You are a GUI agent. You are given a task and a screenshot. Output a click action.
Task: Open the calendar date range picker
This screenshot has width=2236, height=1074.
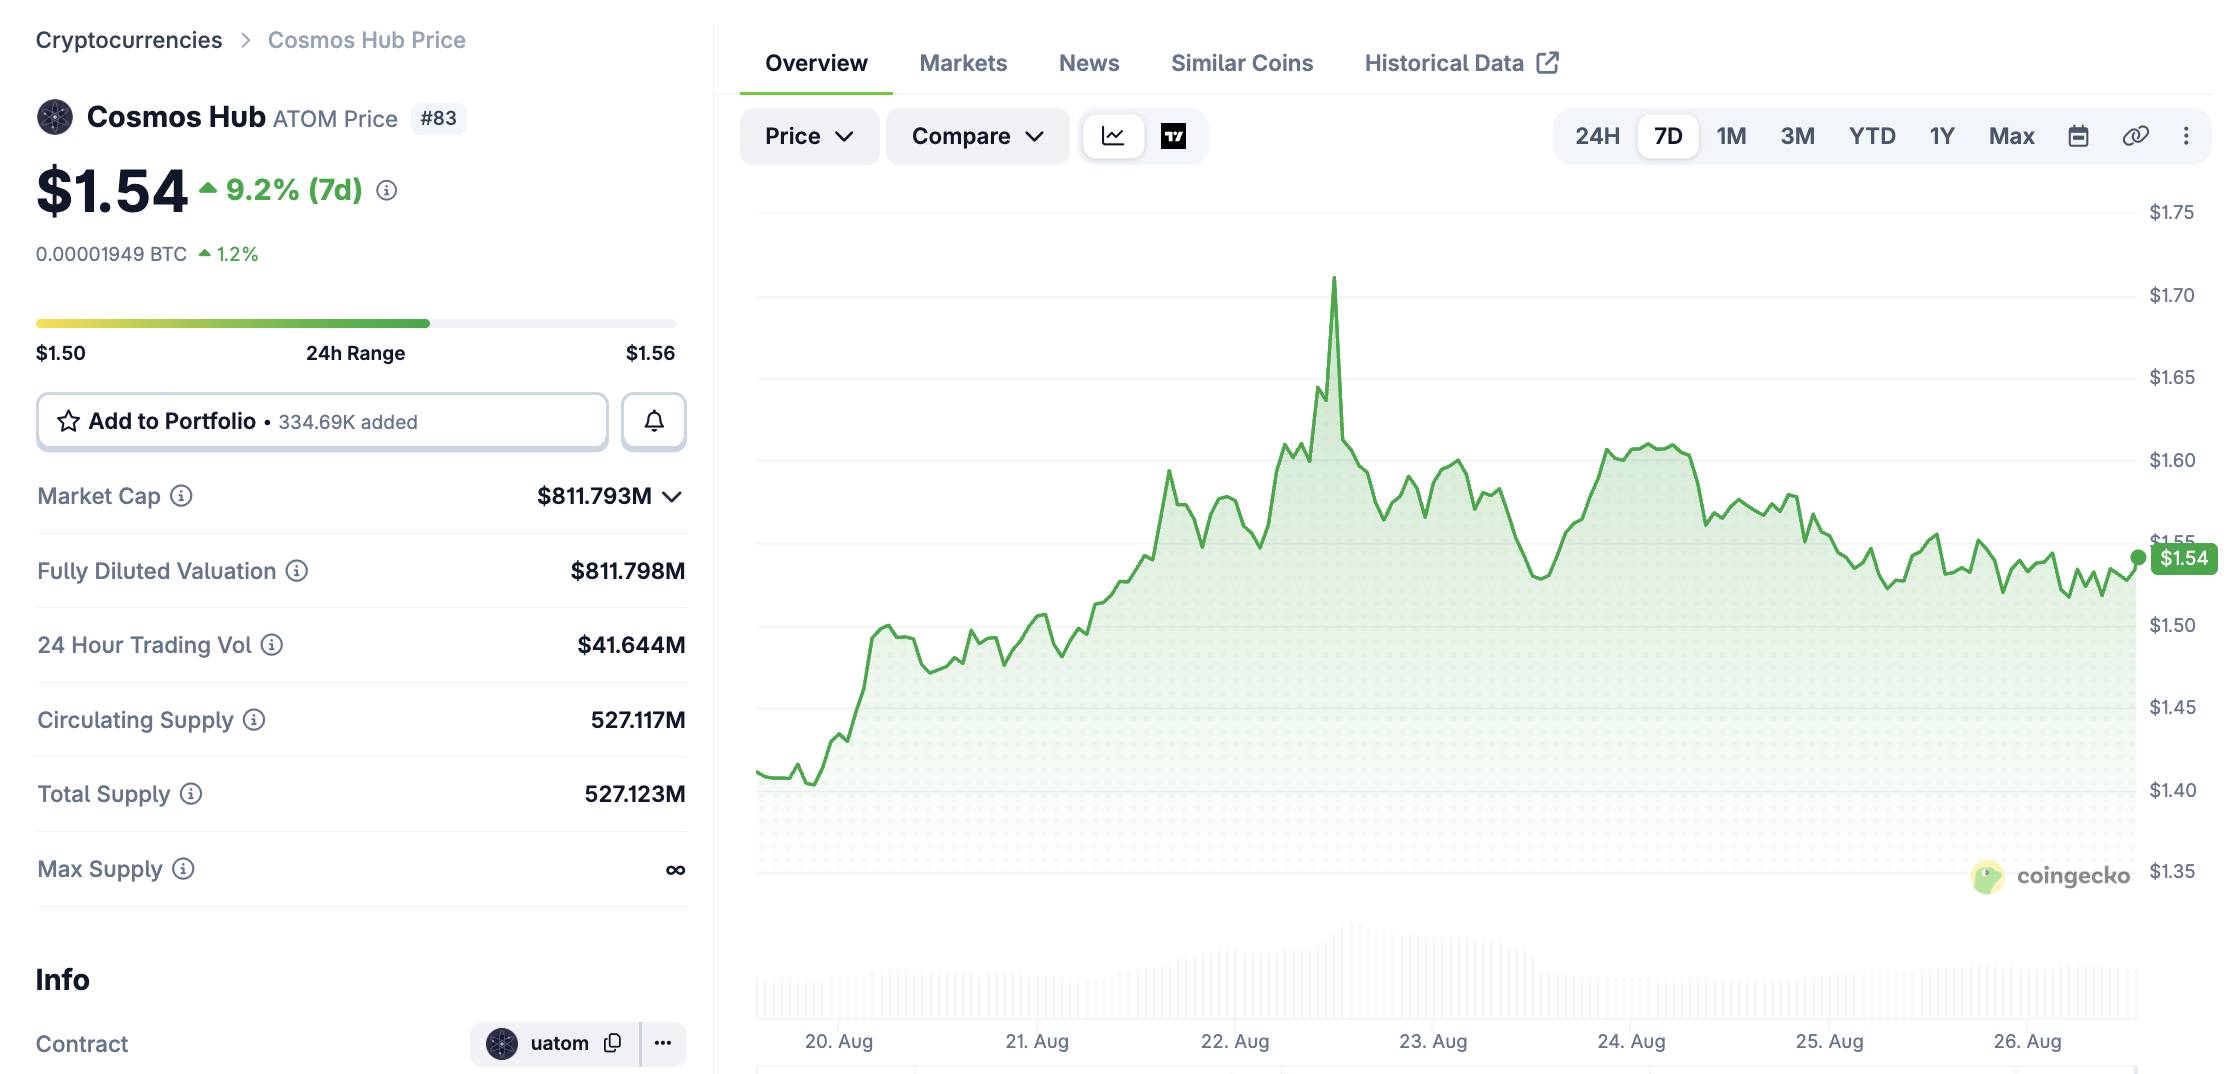[x=2078, y=136]
